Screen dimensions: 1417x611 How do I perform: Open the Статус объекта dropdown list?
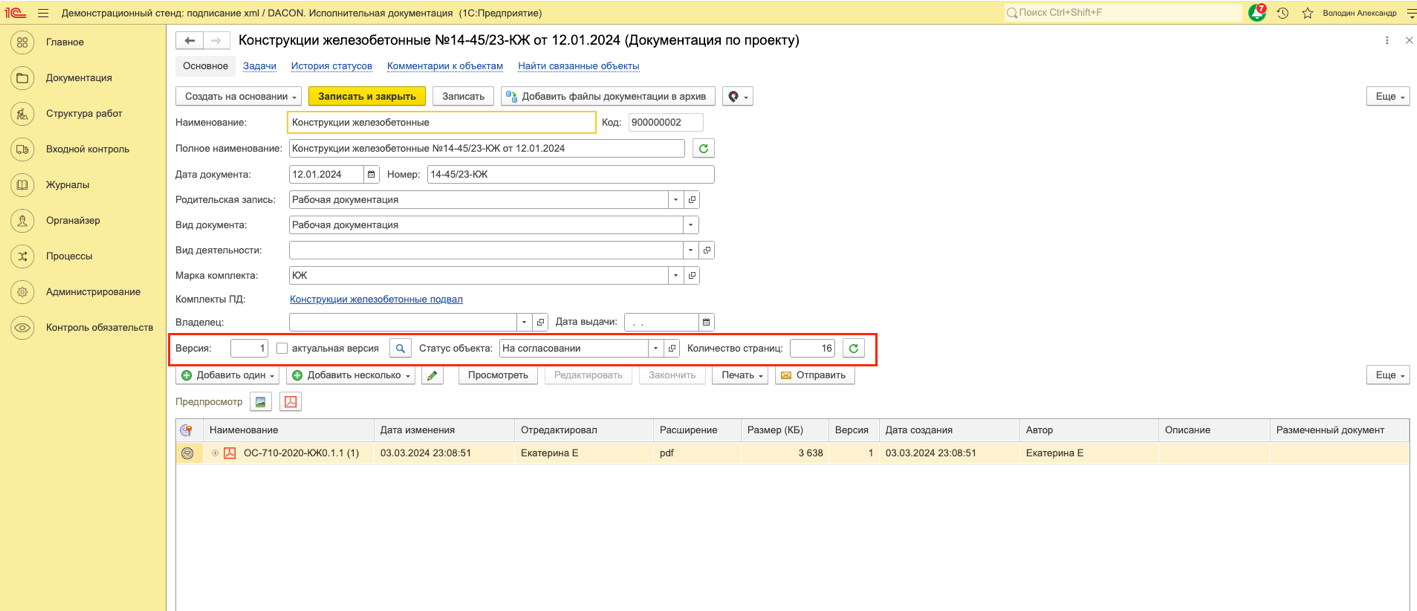click(656, 348)
